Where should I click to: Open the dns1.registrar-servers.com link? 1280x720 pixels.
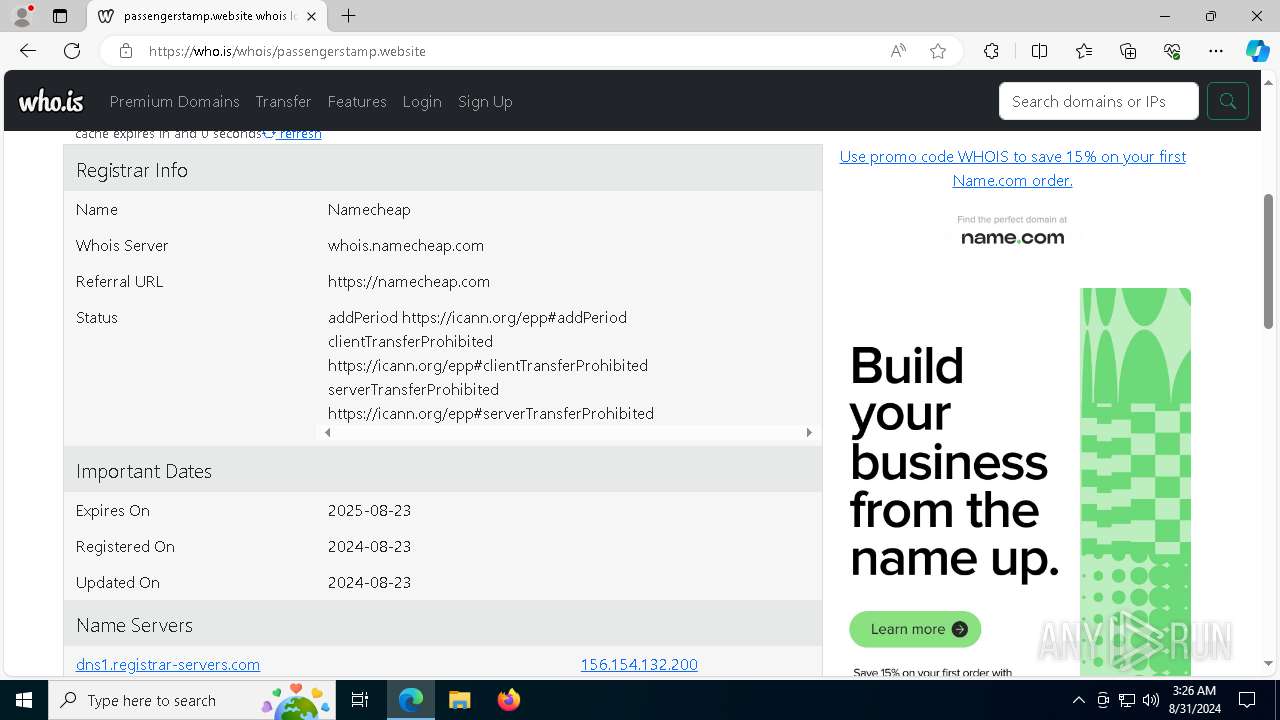click(x=168, y=664)
